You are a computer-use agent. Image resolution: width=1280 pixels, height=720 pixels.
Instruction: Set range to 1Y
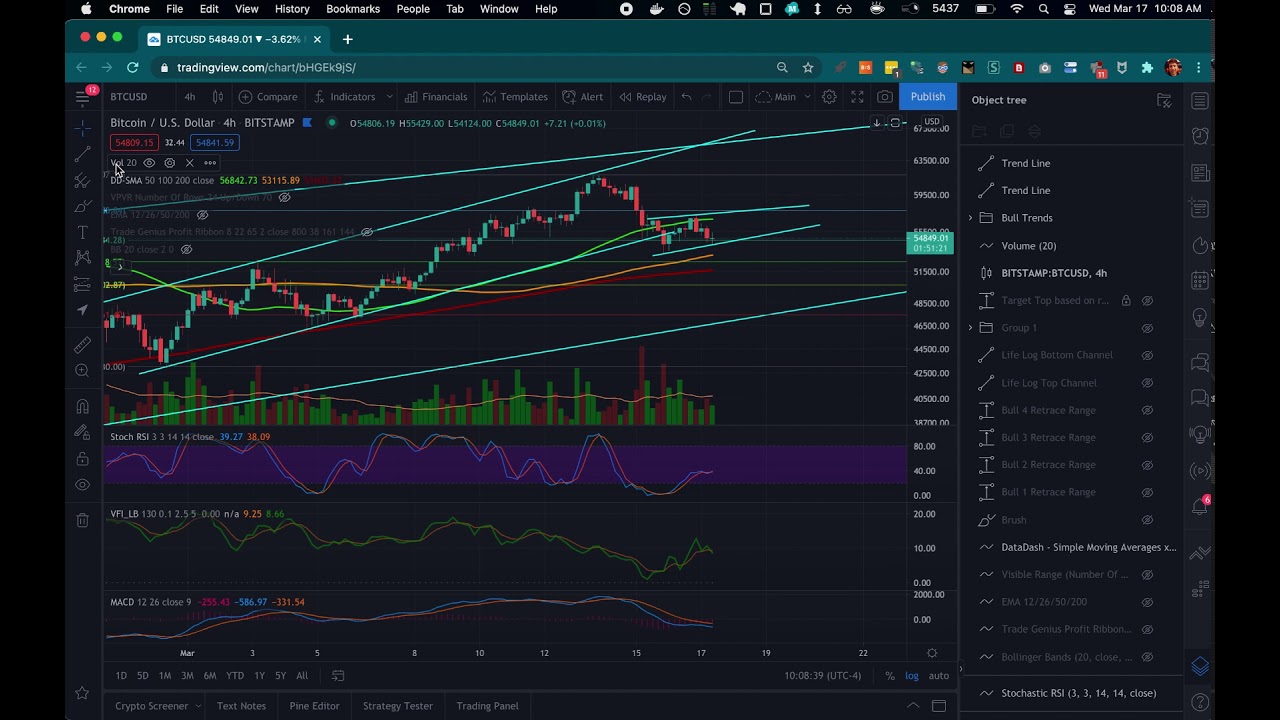(x=259, y=676)
